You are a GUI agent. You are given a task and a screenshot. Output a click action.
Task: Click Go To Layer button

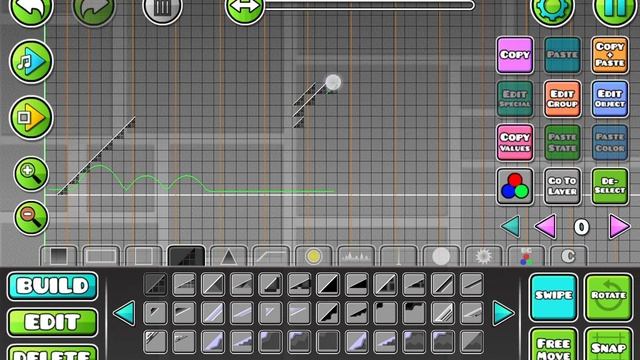[562, 187]
